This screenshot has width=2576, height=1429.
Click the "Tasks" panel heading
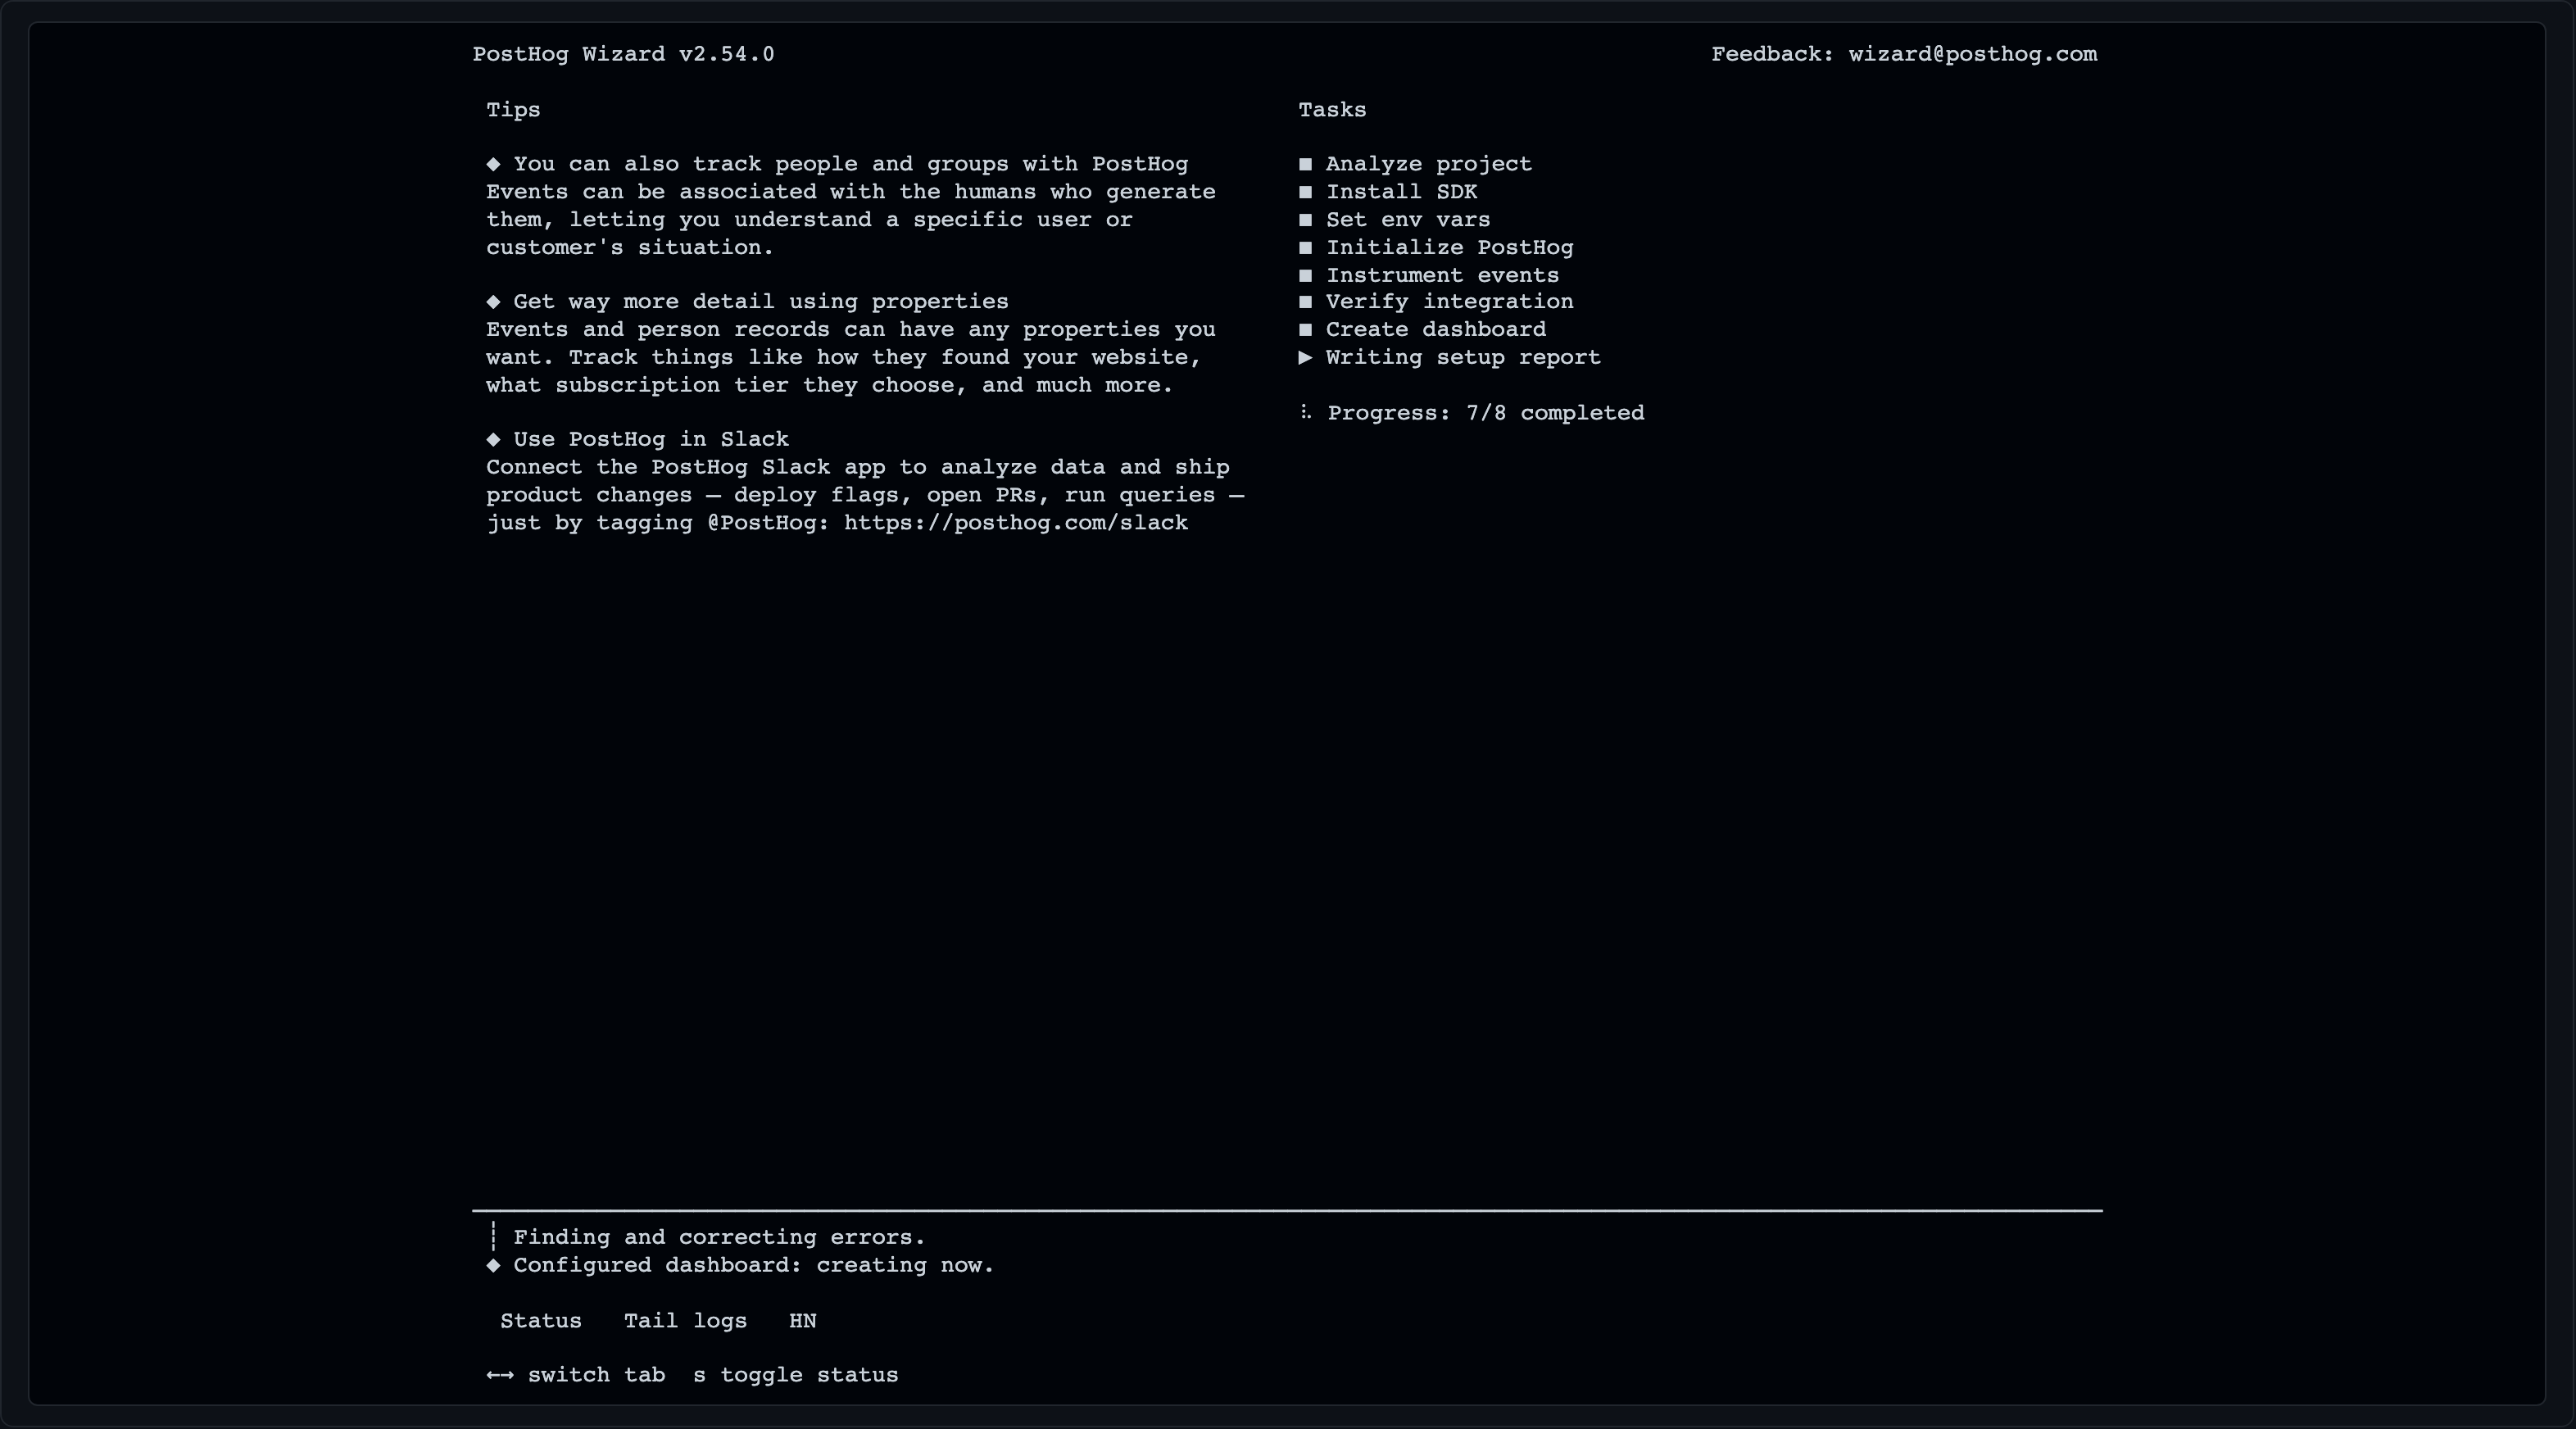pyautogui.click(x=1332, y=110)
